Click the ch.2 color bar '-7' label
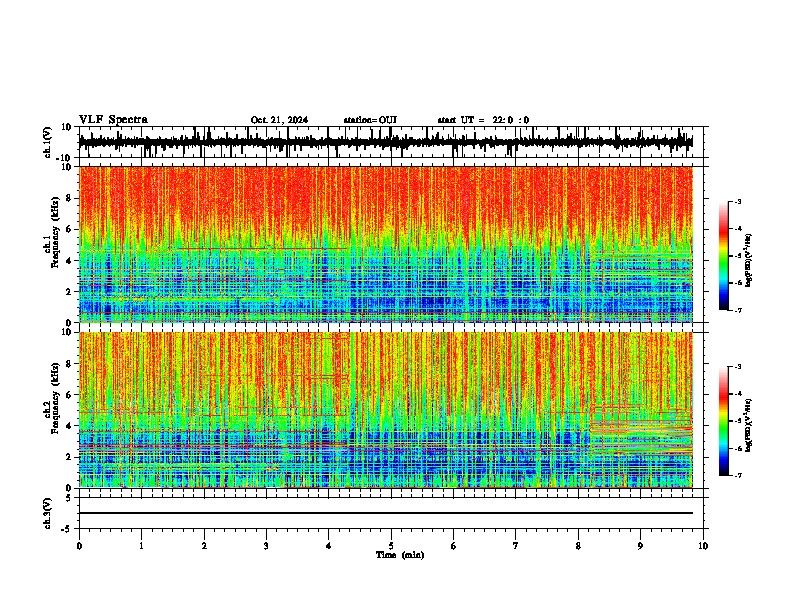Image resolution: width=792 pixels, height=612 pixels. click(737, 475)
